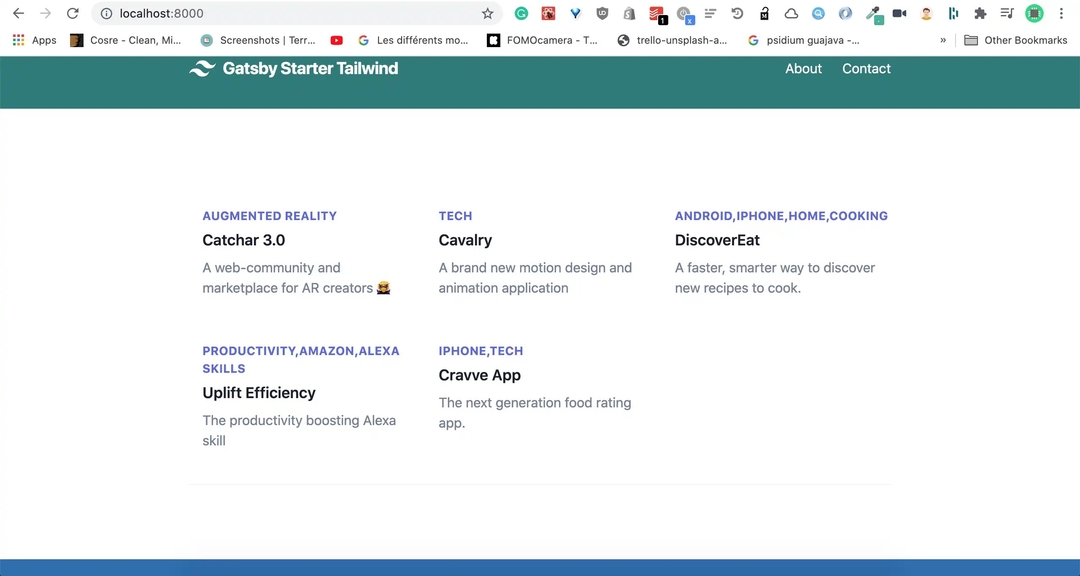Open the FOMOcamera bookmark
Screen dimensions: 1080x576
pos(543,40)
